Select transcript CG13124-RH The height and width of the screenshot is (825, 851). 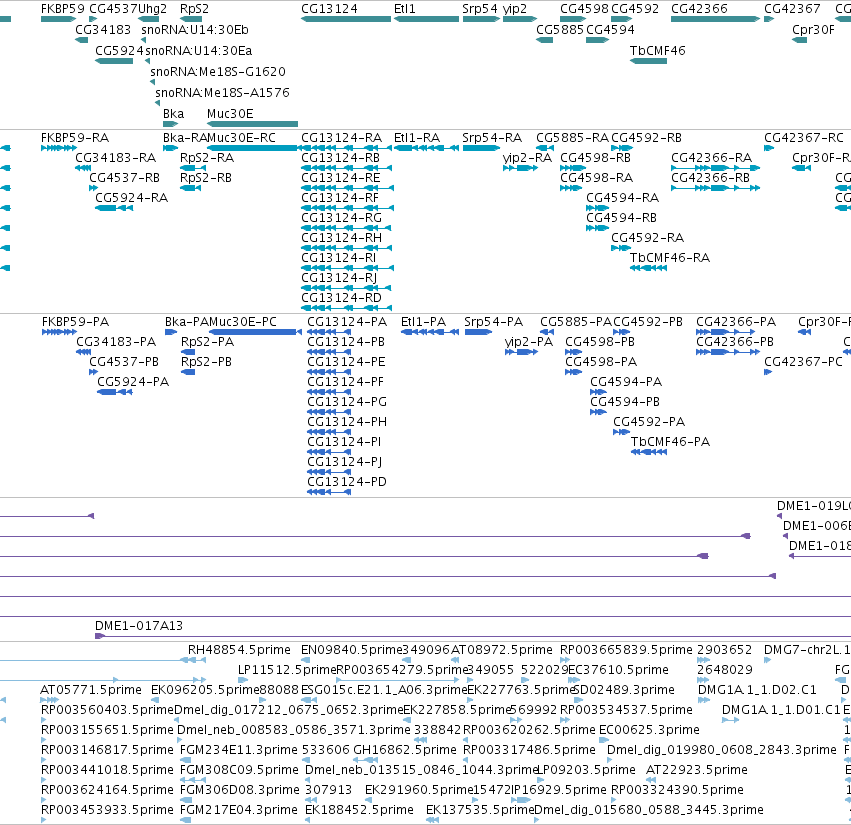(x=341, y=238)
